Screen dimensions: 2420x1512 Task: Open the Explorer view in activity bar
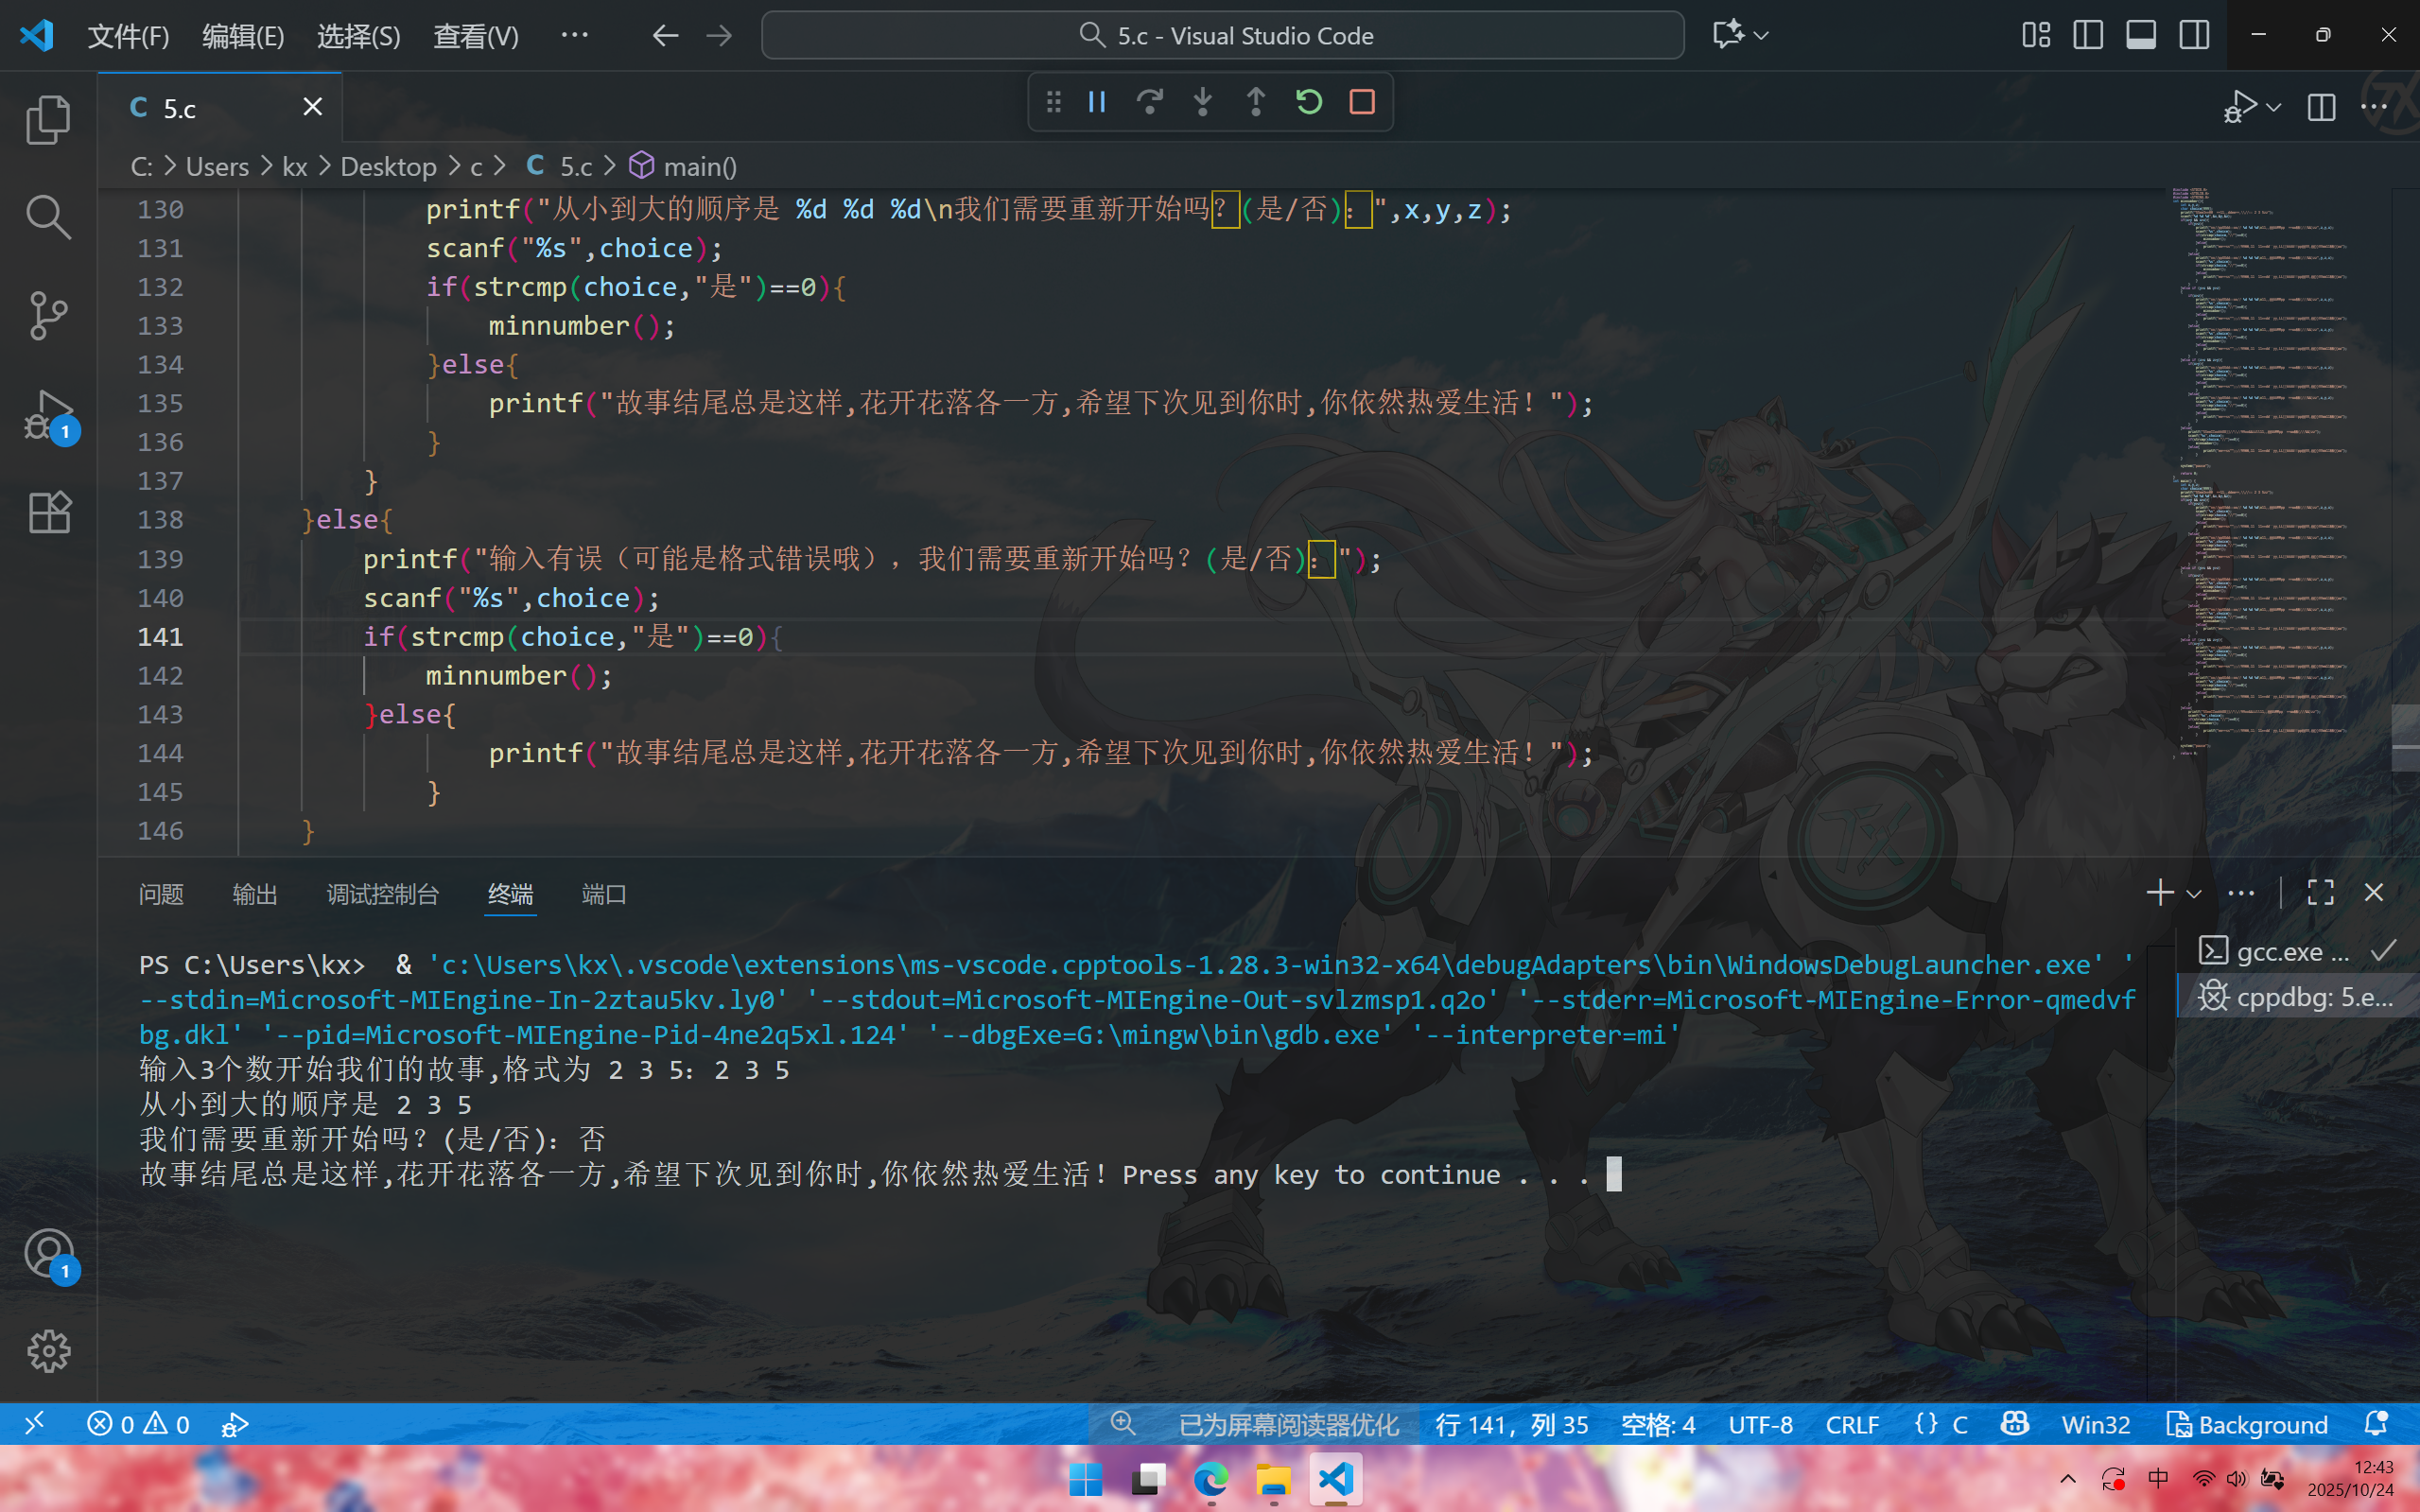click(48, 119)
